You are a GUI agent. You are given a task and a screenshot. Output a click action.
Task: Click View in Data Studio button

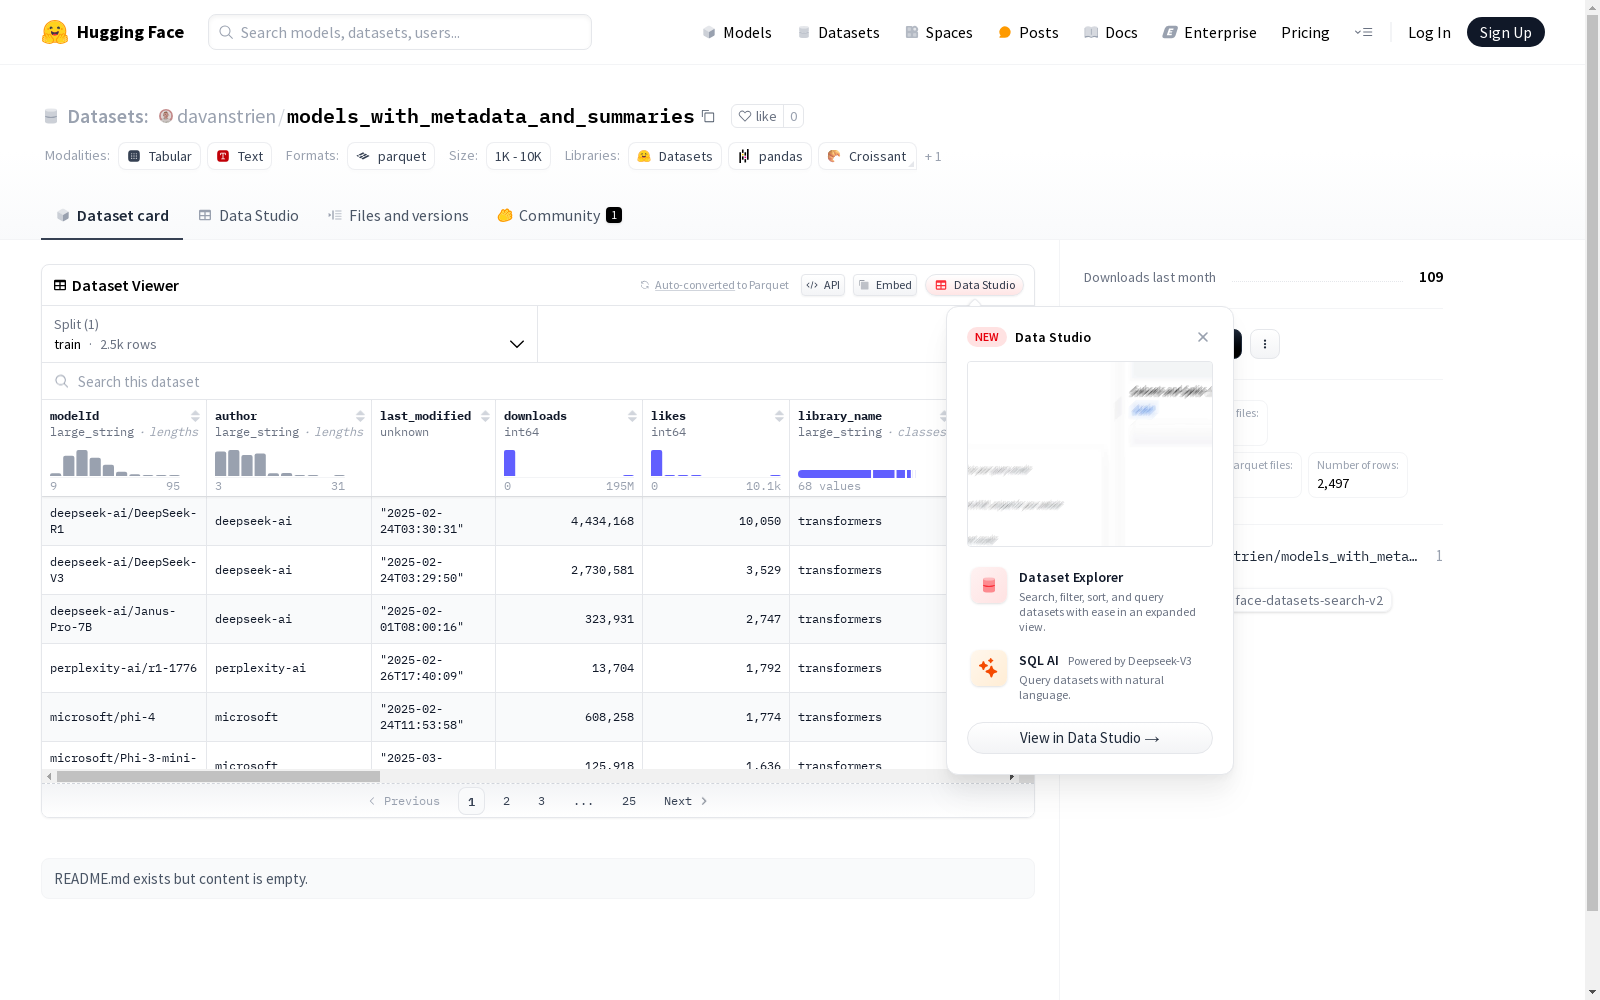(x=1090, y=738)
